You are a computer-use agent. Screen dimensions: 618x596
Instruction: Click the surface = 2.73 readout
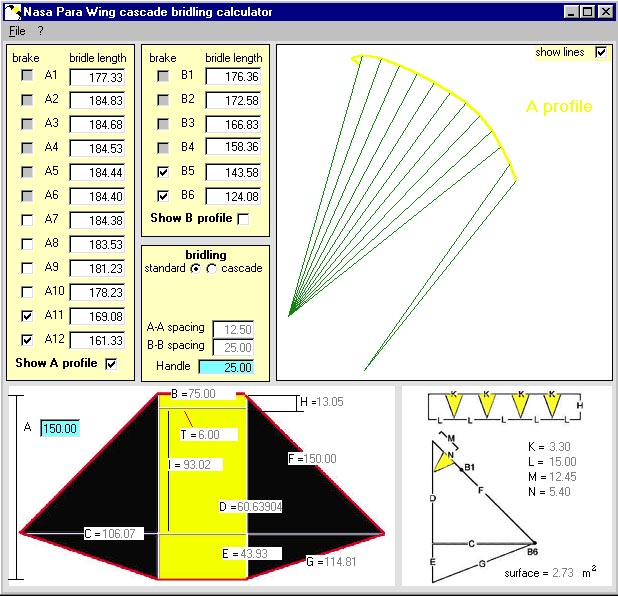pyautogui.click(x=562, y=572)
